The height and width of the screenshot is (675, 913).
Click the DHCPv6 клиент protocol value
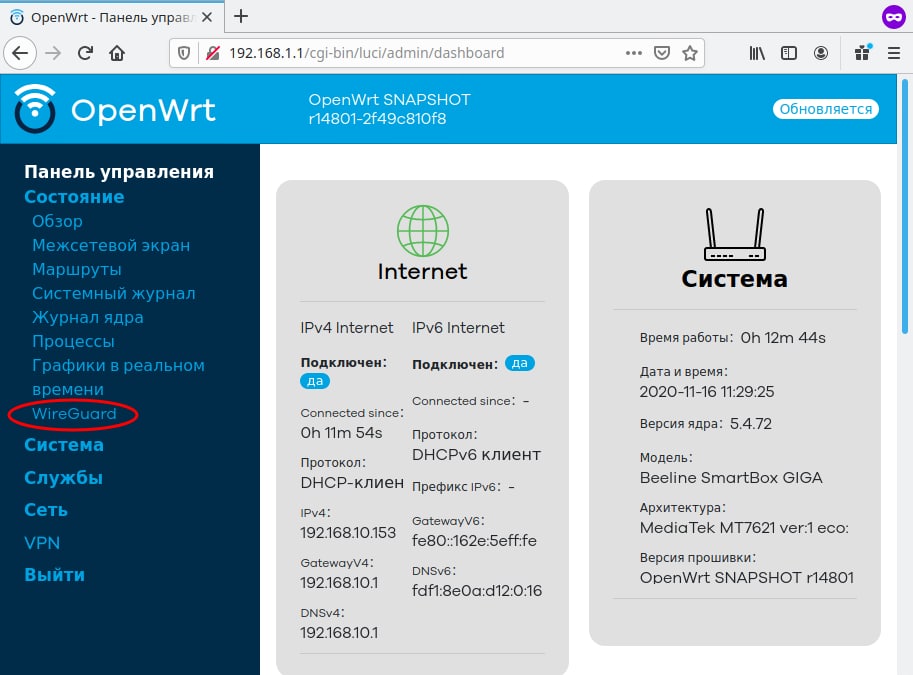click(x=476, y=454)
